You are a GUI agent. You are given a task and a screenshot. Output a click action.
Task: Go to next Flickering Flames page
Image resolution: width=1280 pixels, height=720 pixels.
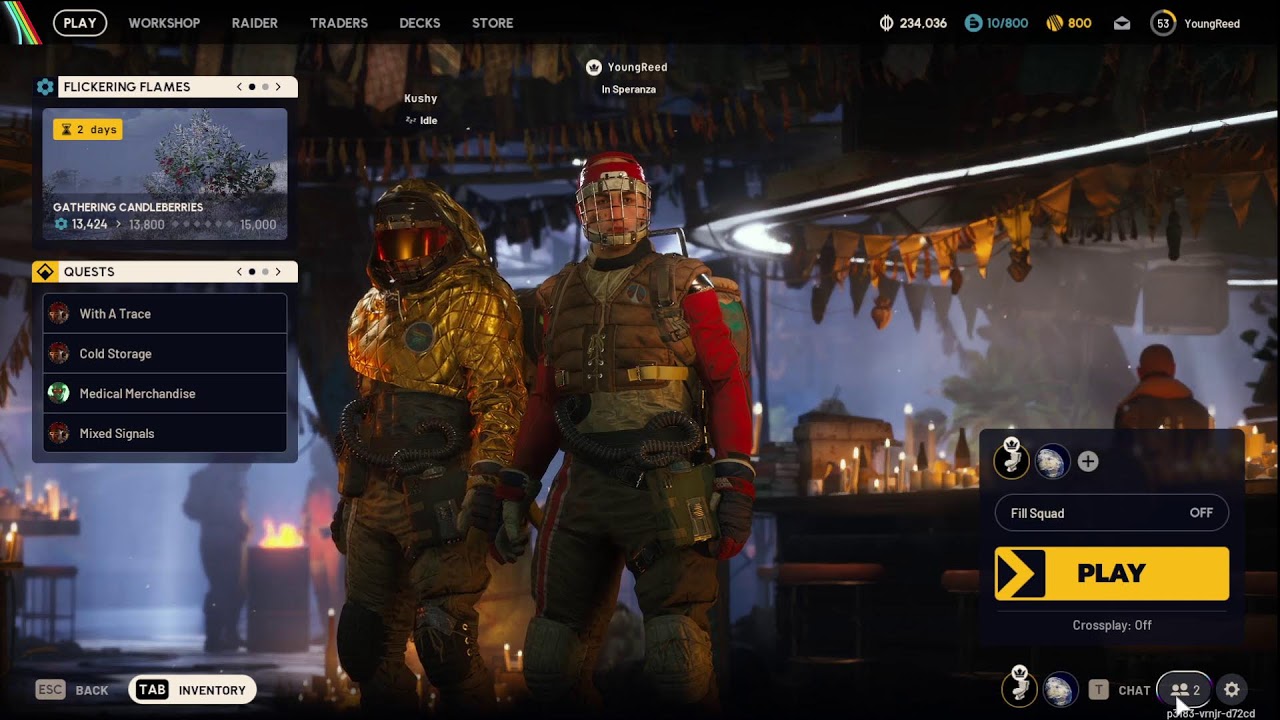pos(278,87)
